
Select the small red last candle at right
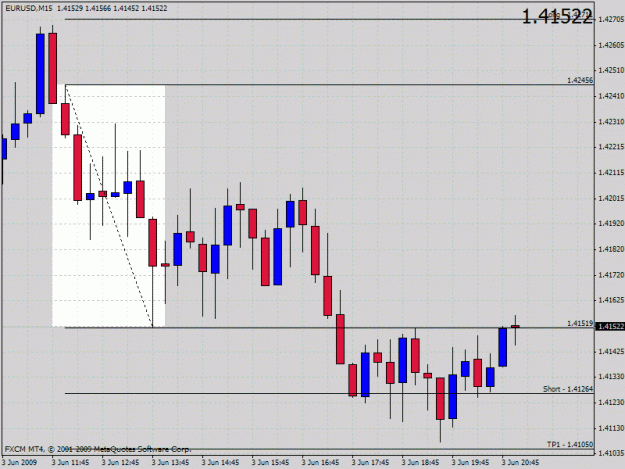pyautogui.click(x=515, y=326)
